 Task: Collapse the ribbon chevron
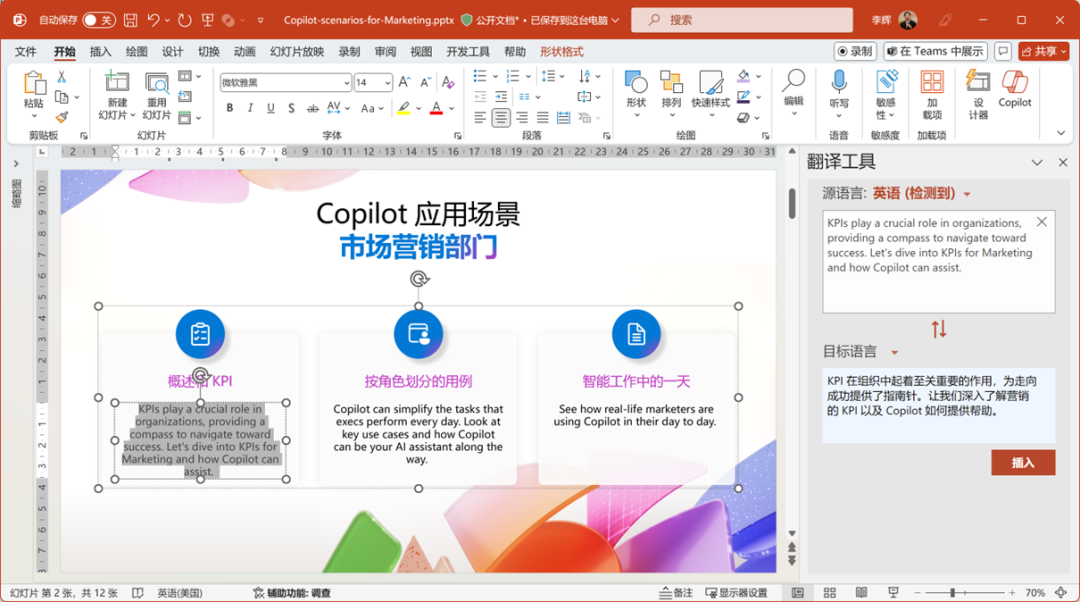click(x=1061, y=133)
